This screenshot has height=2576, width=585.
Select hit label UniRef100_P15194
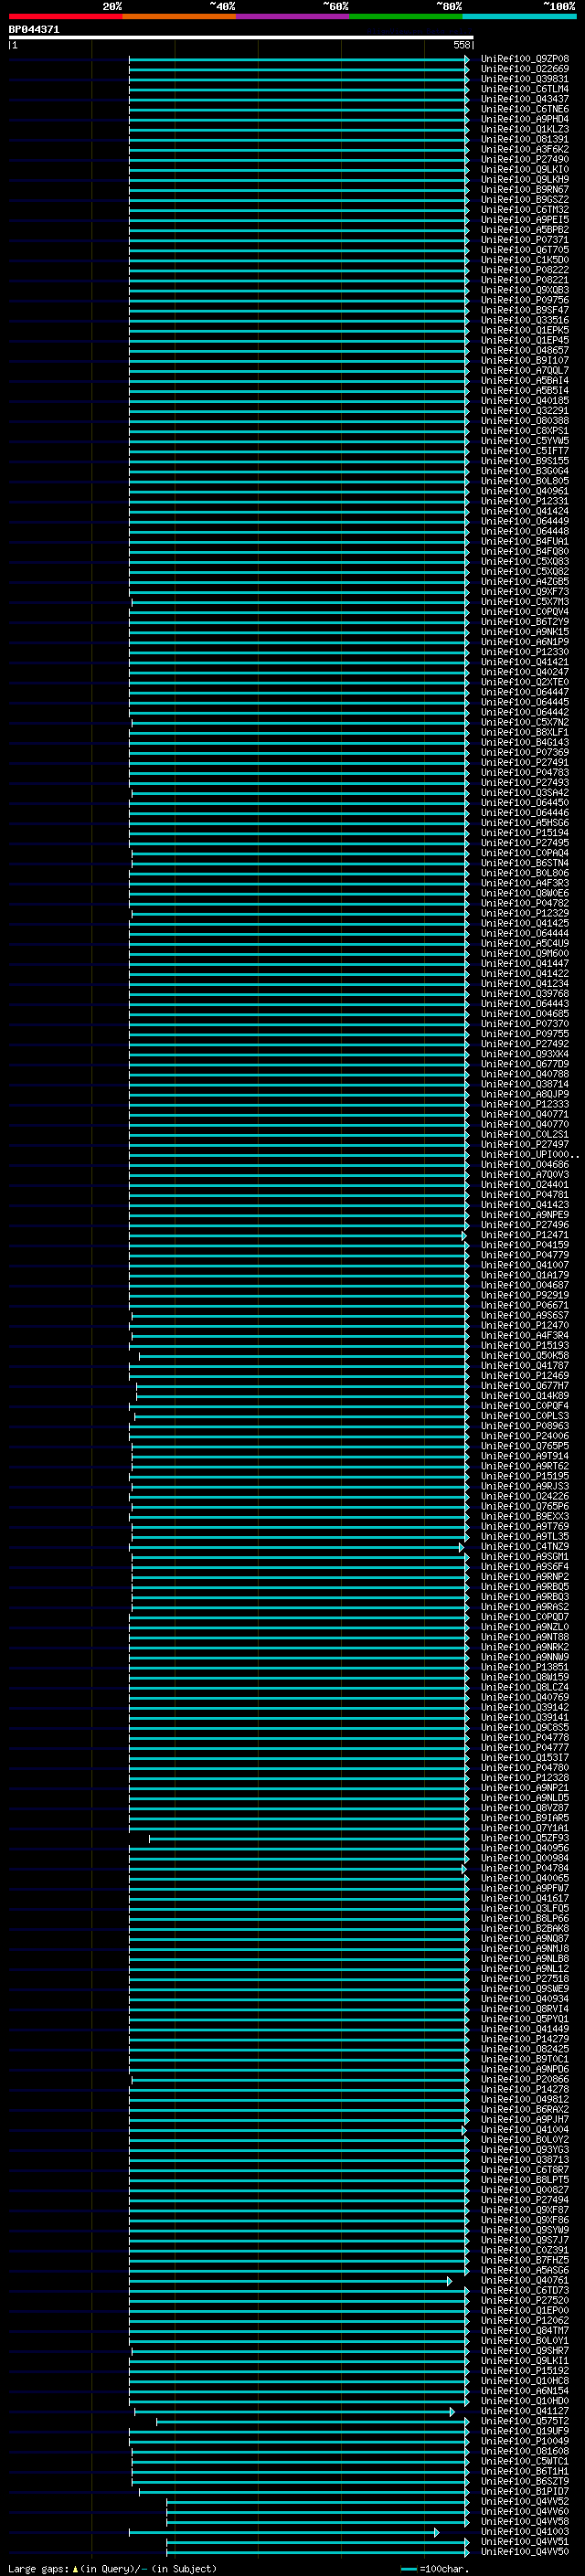pyautogui.click(x=524, y=833)
